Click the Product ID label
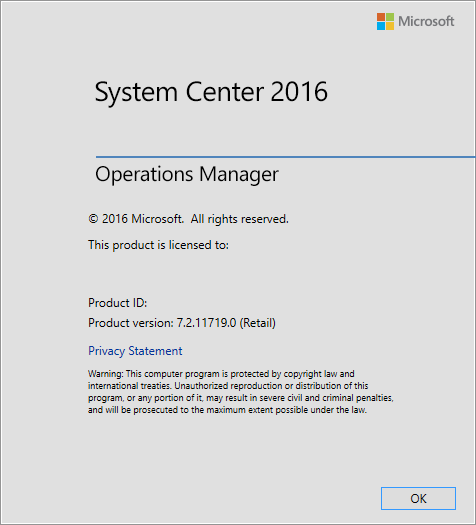 [x=117, y=303]
